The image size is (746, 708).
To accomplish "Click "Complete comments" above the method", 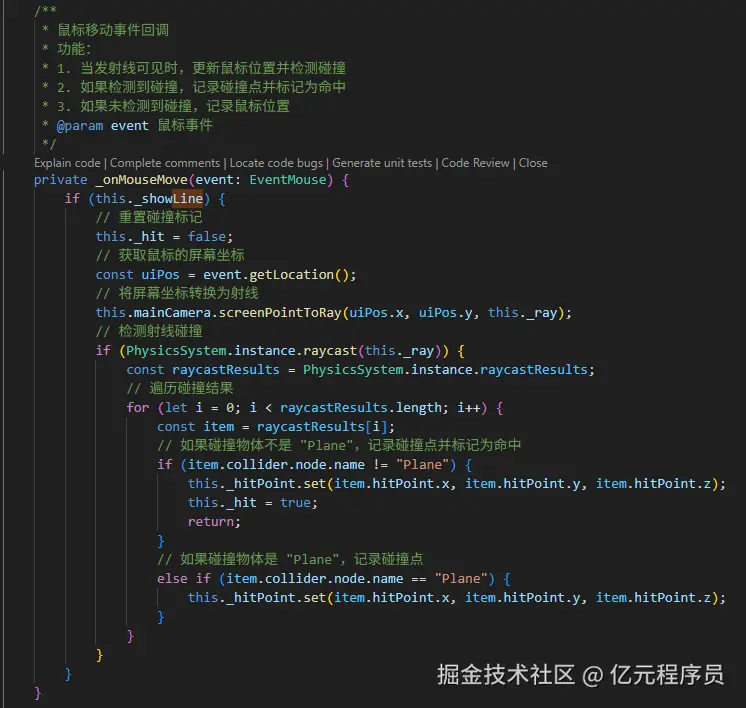I will tap(165, 163).
